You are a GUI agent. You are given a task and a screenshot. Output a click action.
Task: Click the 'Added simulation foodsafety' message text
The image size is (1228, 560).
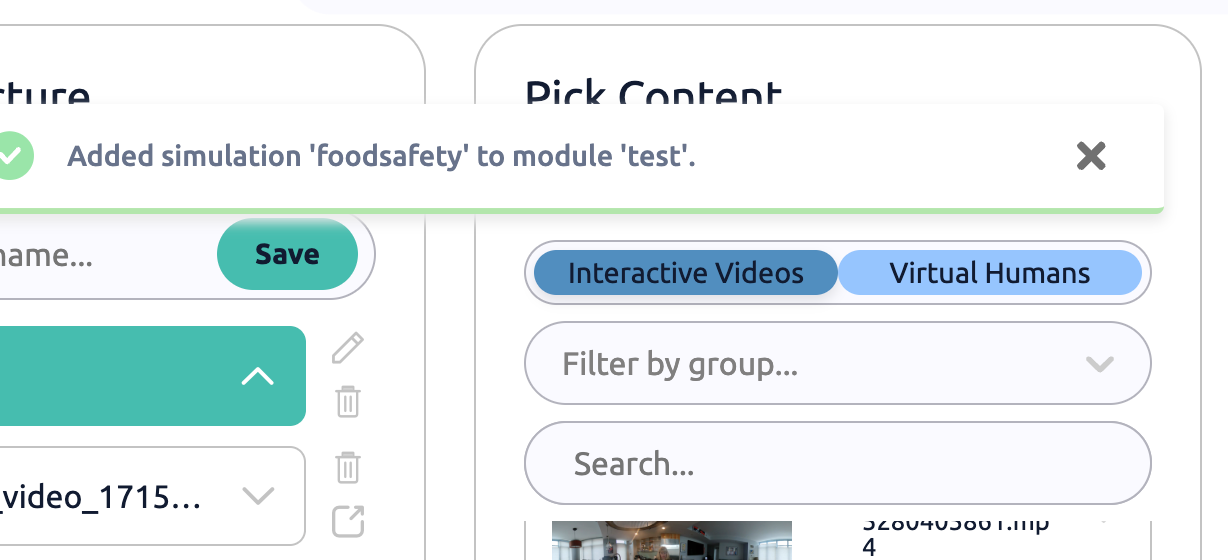pyautogui.click(x=380, y=157)
